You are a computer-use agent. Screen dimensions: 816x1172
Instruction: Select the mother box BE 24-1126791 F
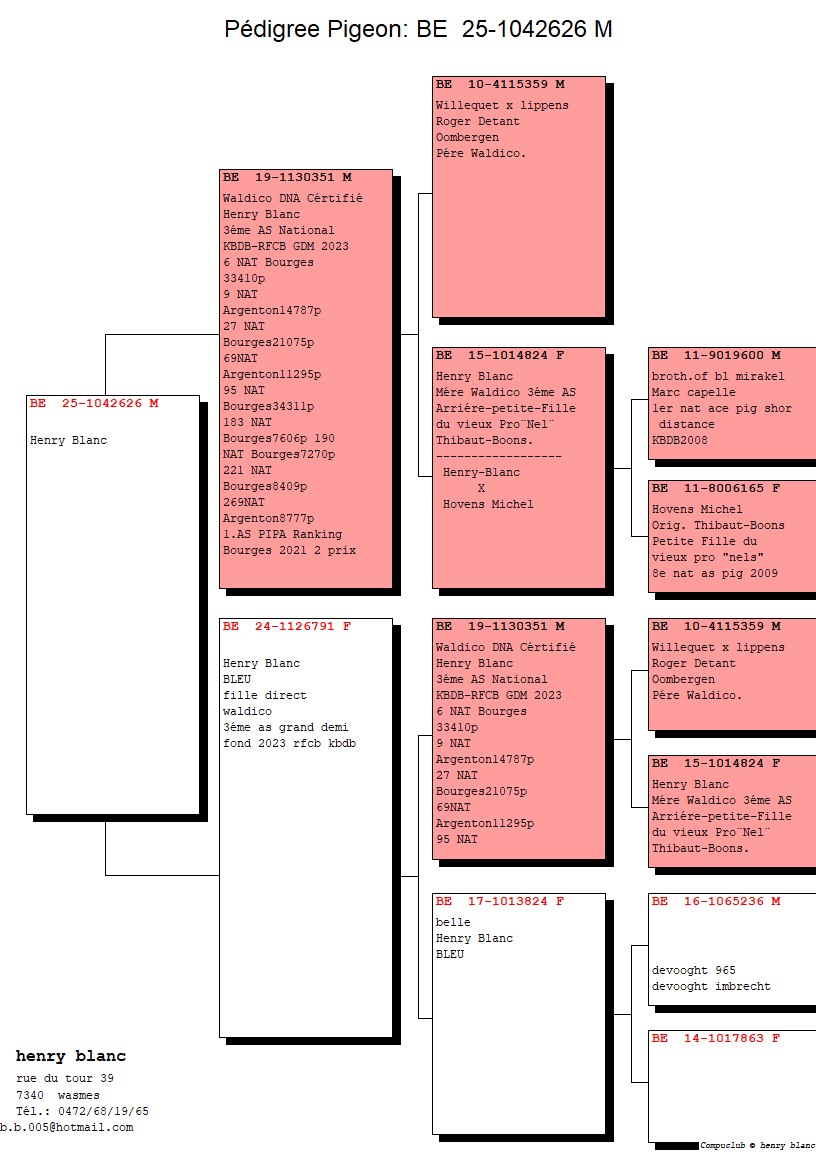(305, 827)
